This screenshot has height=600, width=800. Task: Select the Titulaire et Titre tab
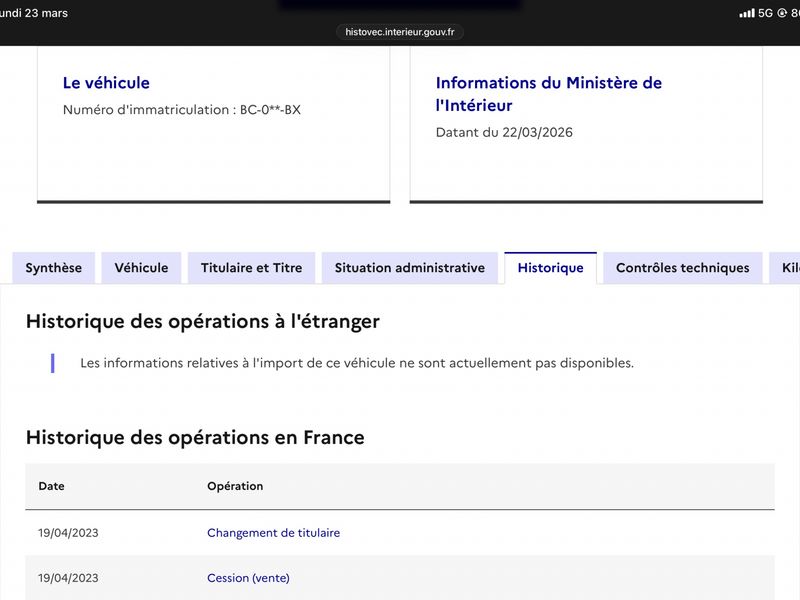point(252,268)
